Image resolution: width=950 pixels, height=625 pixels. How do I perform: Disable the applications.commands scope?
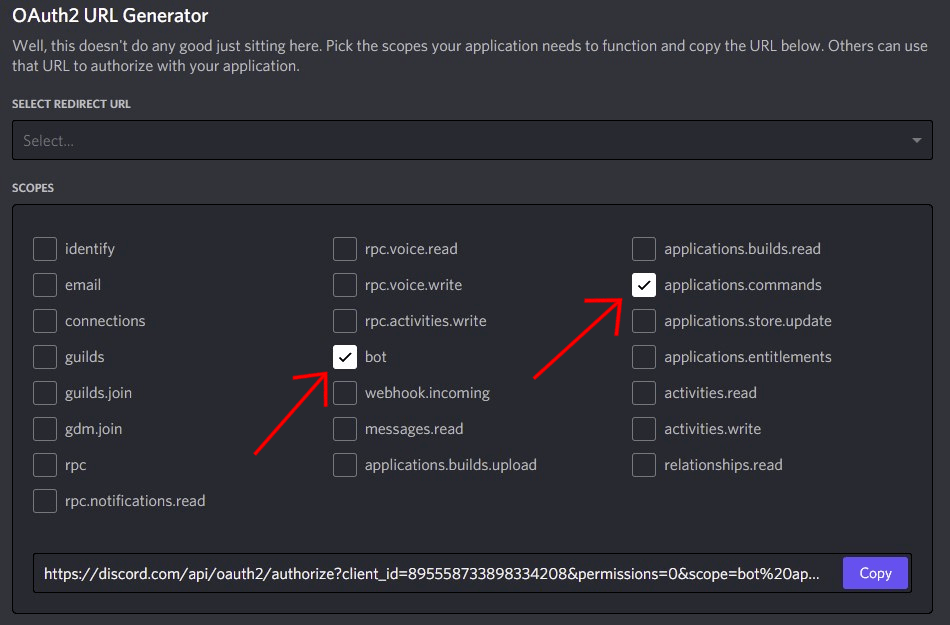pos(644,285)
